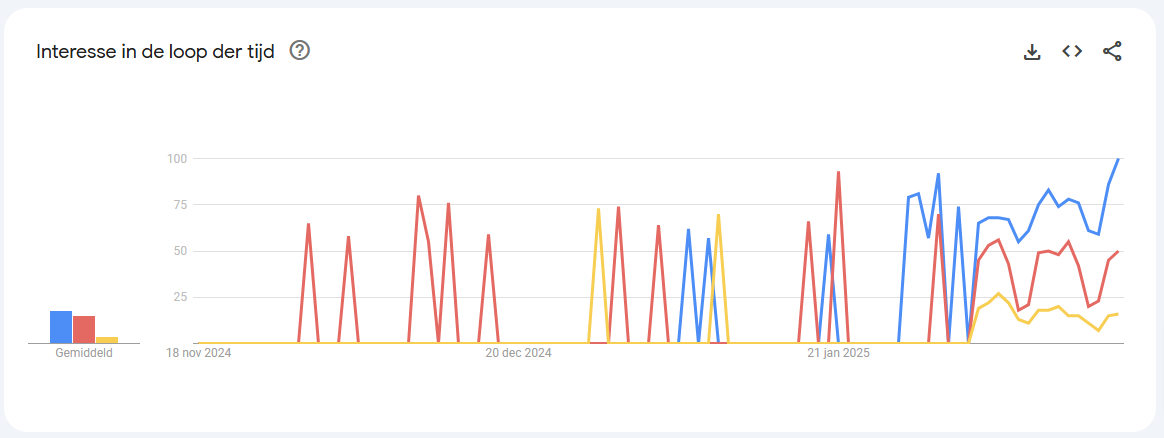Click the yellow average bar

[107, 340]
